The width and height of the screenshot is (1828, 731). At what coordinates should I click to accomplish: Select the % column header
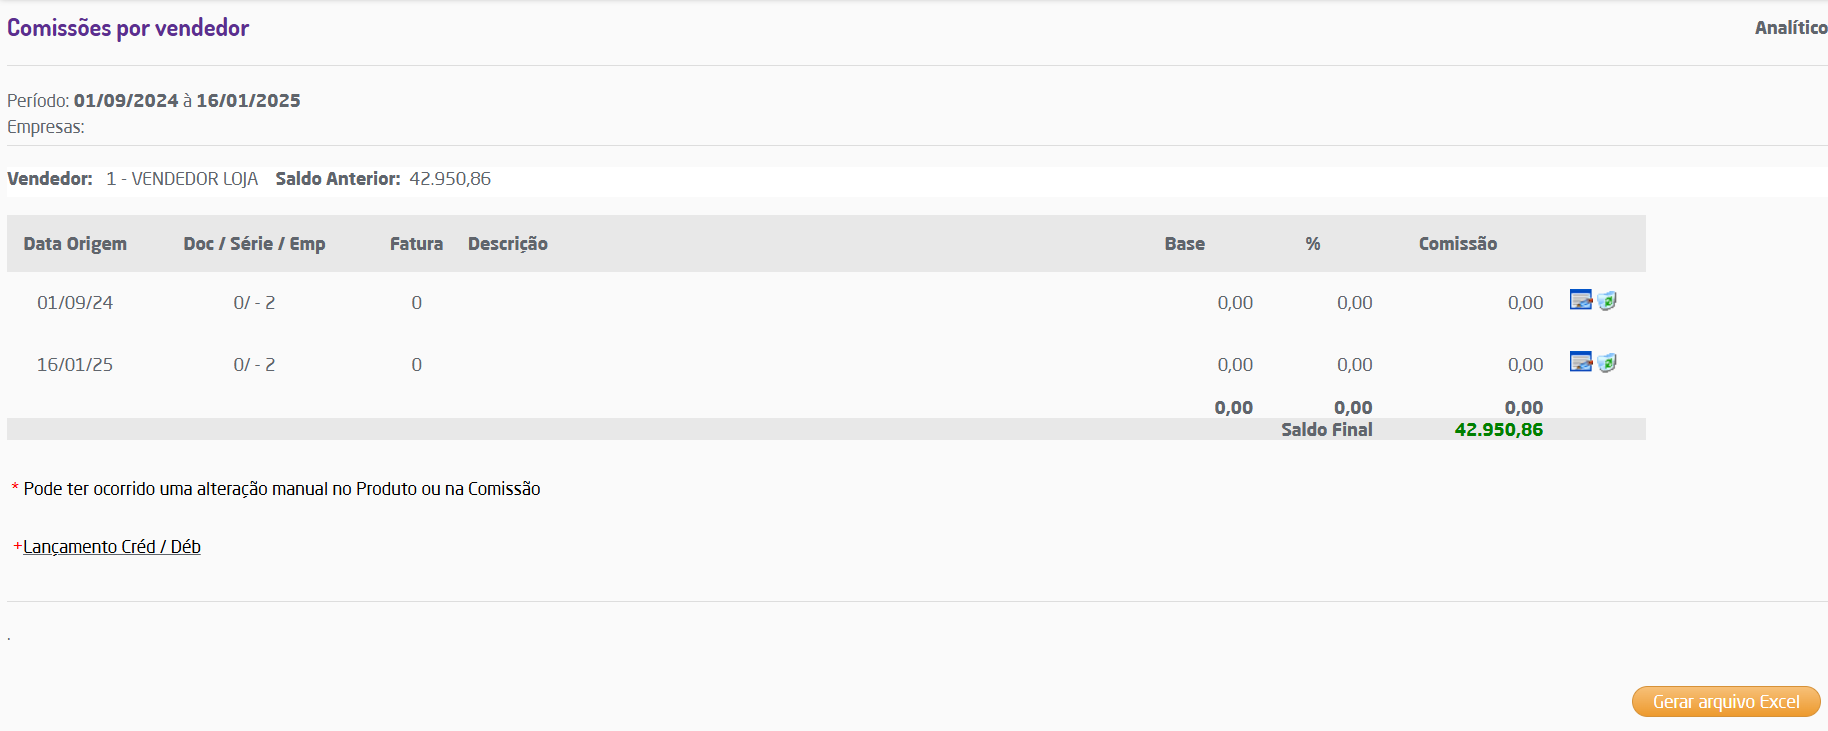click(1312, 244)
